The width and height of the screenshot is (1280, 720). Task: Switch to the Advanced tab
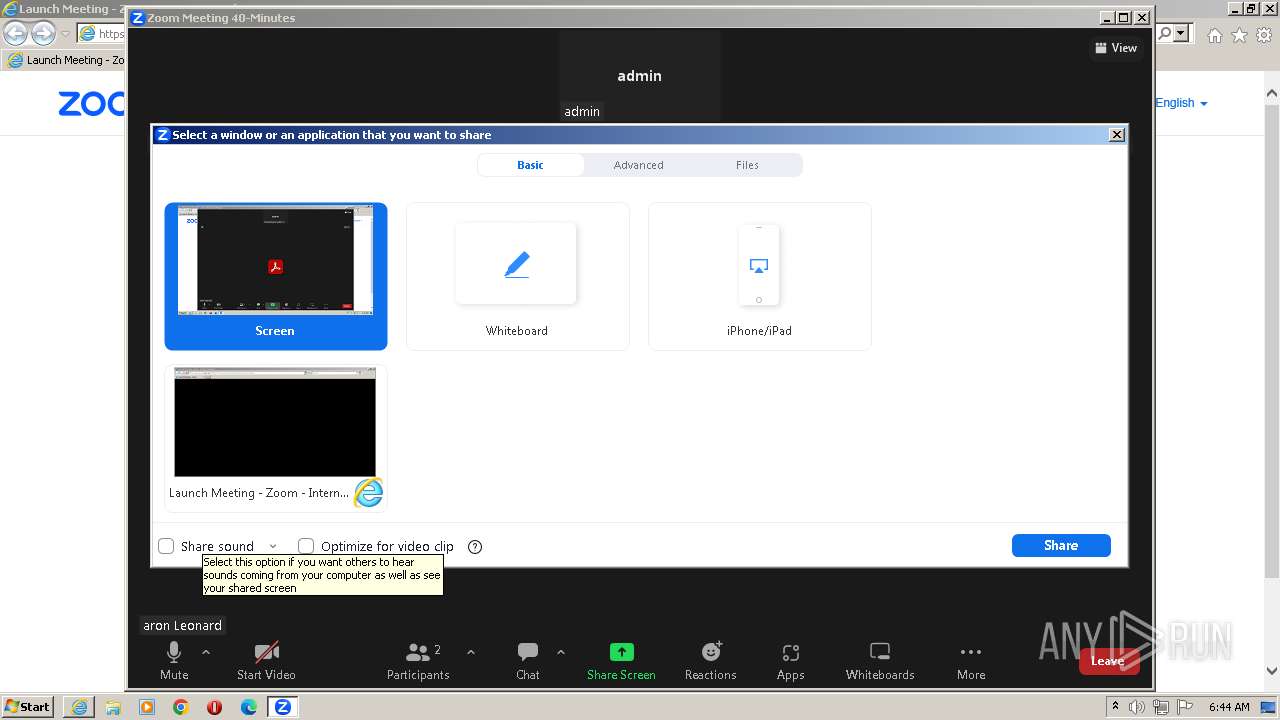(638, 165)
